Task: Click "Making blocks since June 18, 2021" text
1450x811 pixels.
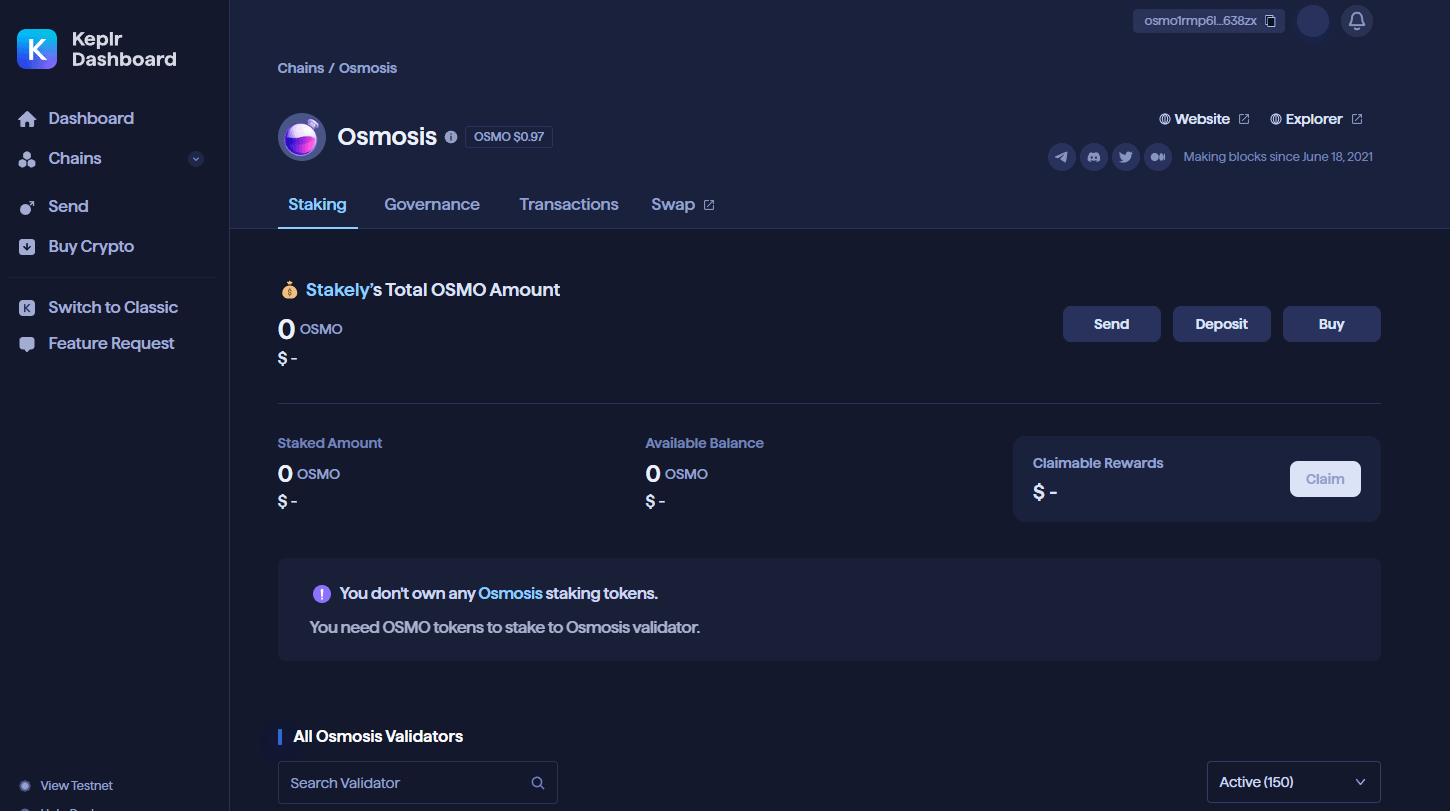Action: coord(1278,157)
